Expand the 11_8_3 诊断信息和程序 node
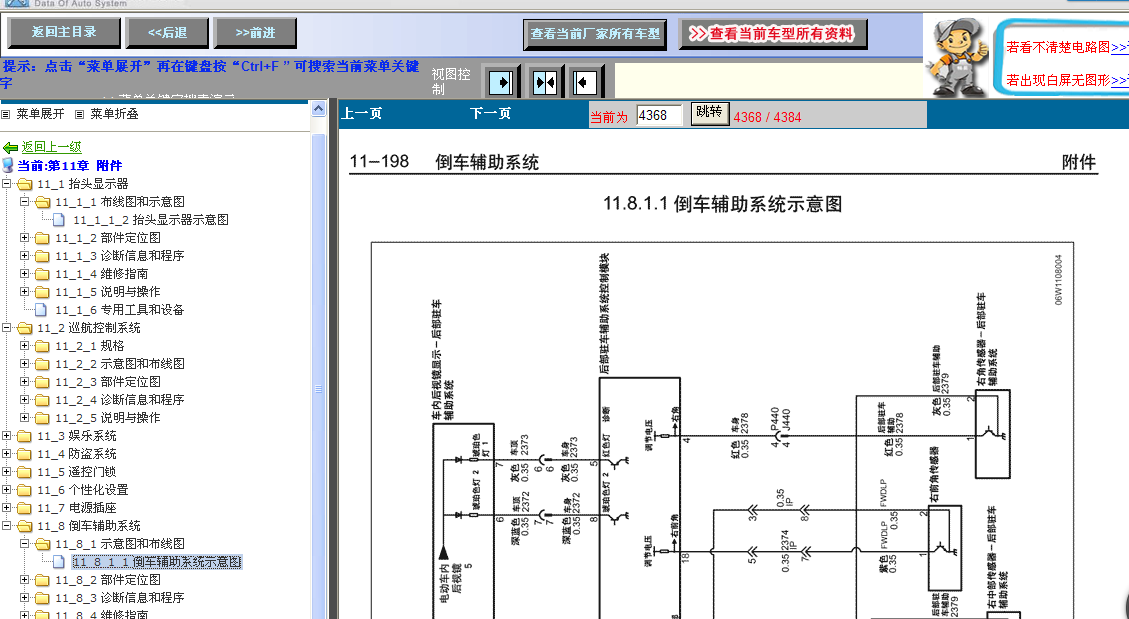Image resolution: width=1129 pixels, height=619 pixels. [24, 597]
